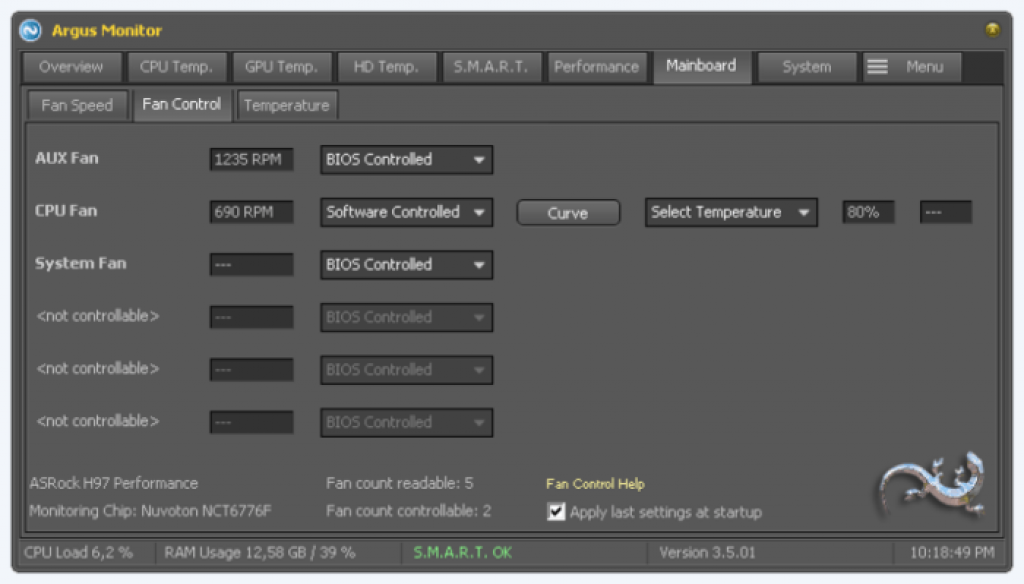The height and width of the screenshot is (584, 1024).
Task: Open the Menu via the hamburger icon
Action: [x=878, y=67]
